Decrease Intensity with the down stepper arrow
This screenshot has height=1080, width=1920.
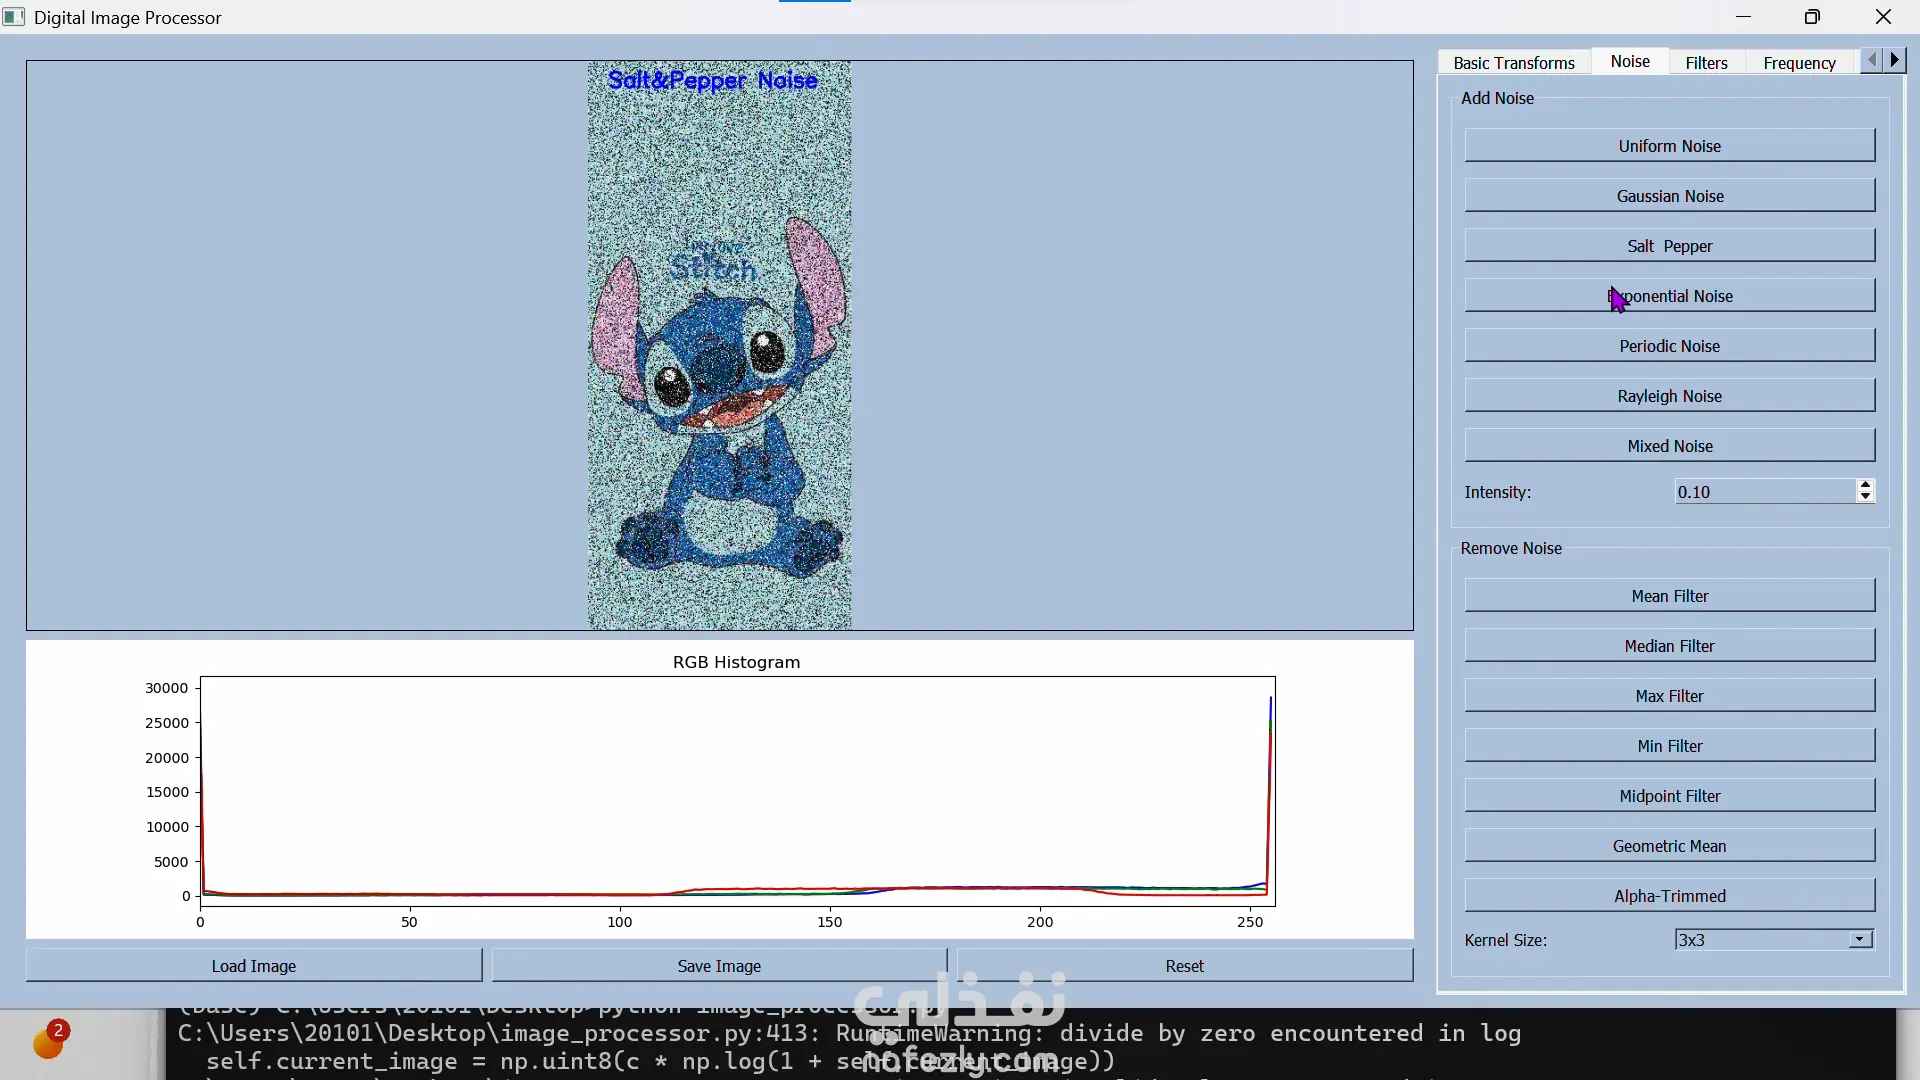coord(1865,497)
